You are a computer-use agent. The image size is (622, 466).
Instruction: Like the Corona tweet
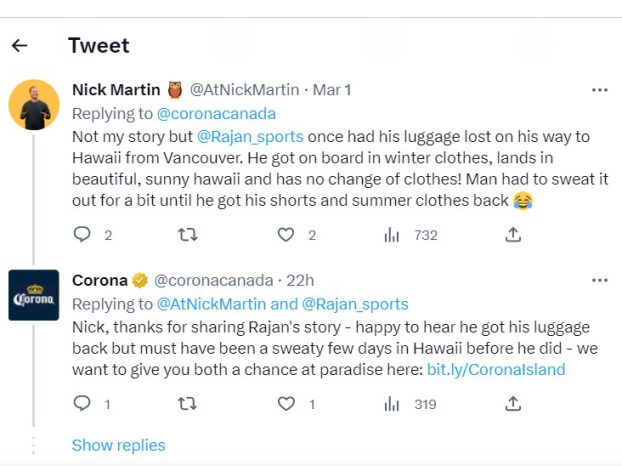point(287,404)
